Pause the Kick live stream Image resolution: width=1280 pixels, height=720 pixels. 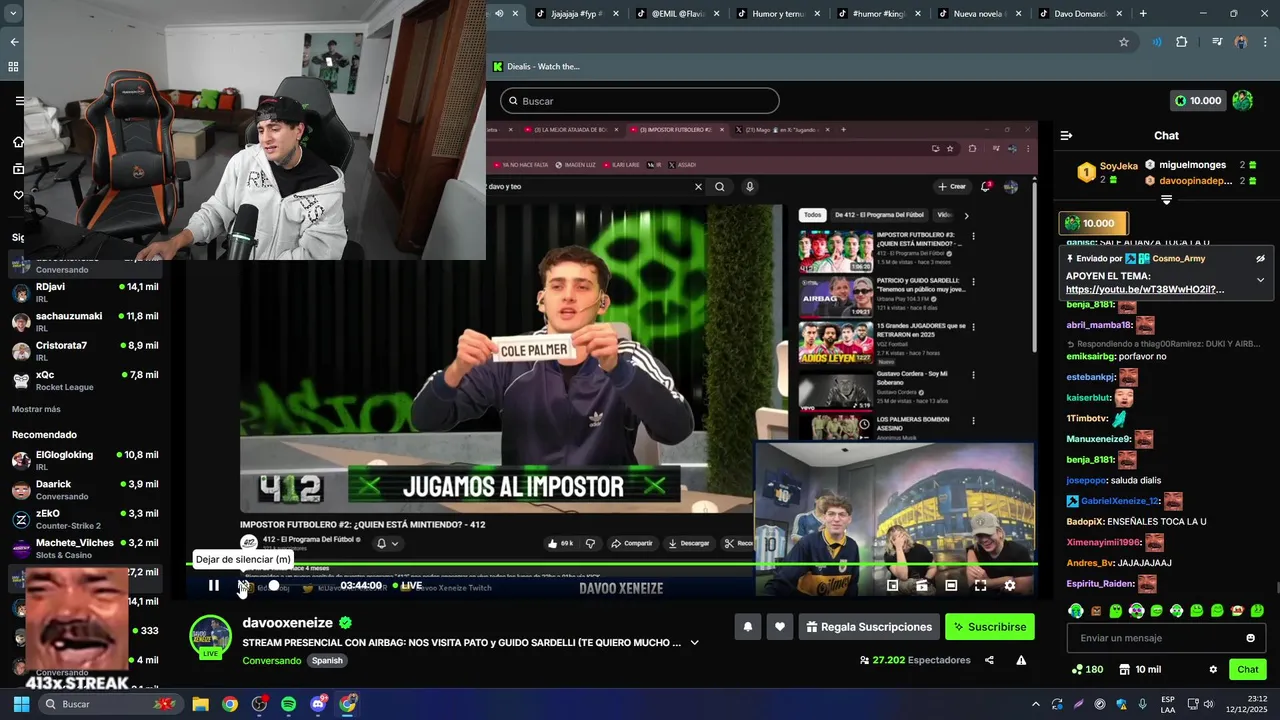point(213,586)
